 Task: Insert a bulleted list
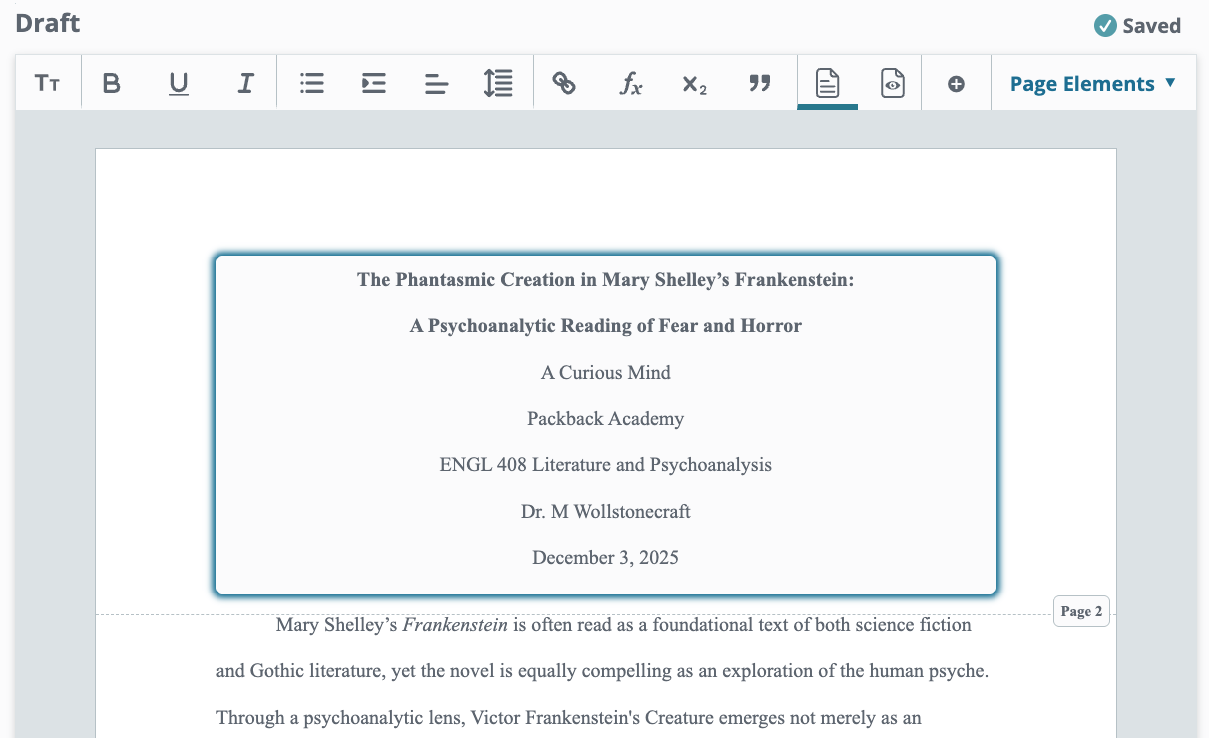point(311,83)
